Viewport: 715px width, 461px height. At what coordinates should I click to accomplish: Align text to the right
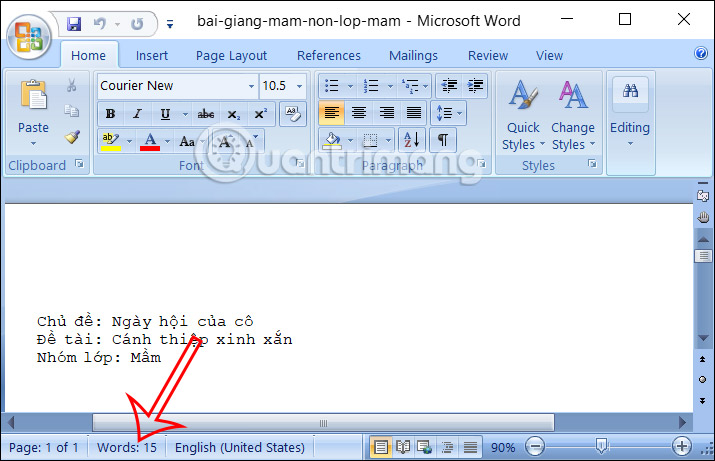pos(387,113)
